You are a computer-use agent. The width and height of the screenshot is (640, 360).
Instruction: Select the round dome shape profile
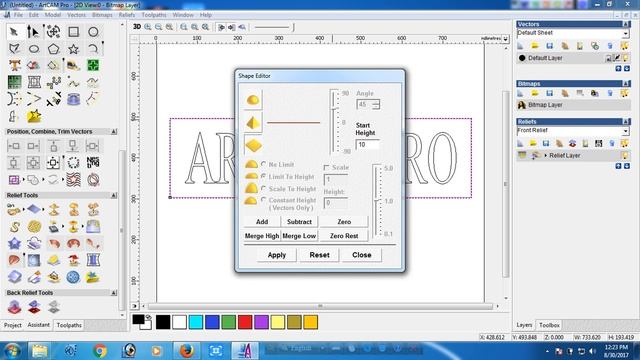pyautogui.click(x=253, y=100)
